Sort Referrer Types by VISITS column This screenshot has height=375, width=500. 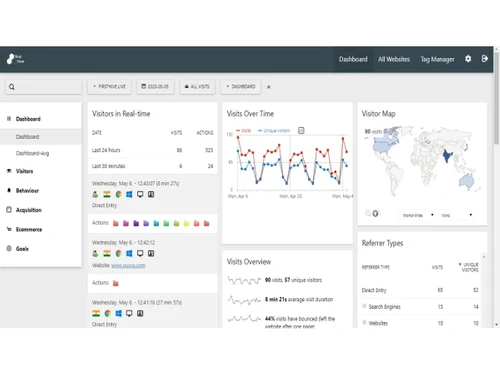(437, 267)
